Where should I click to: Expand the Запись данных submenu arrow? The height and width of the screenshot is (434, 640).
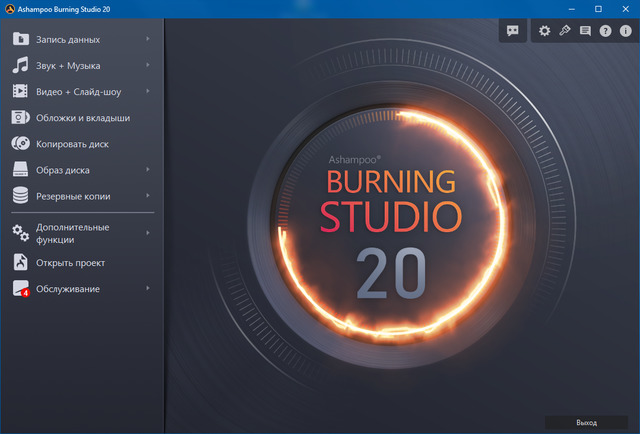click(x=147, y=40)
